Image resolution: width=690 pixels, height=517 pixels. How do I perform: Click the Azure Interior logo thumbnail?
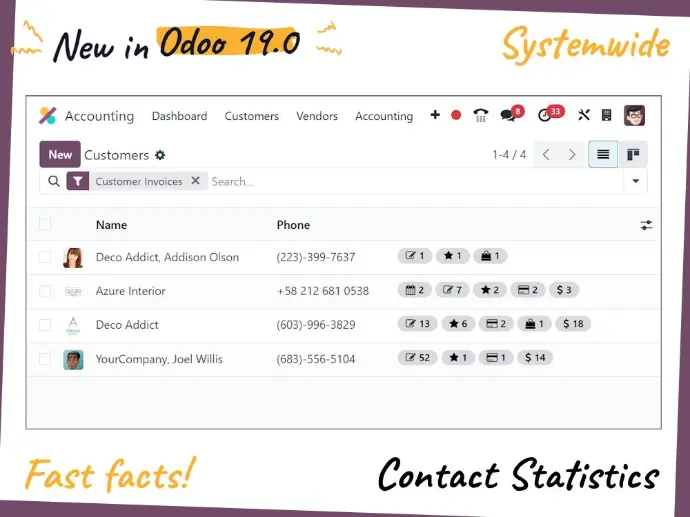(x=73, y=291)
